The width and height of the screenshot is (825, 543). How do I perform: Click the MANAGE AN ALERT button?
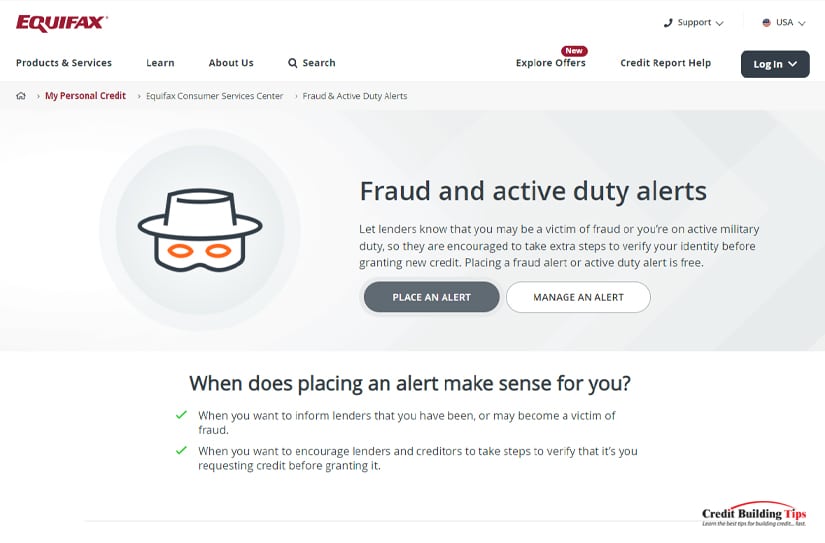point(578,297)
